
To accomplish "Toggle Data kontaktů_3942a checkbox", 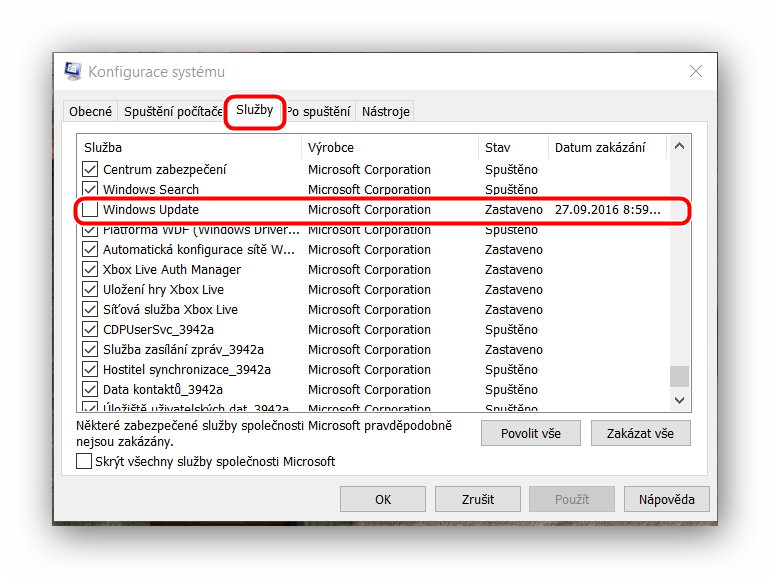I will (90, 389).
